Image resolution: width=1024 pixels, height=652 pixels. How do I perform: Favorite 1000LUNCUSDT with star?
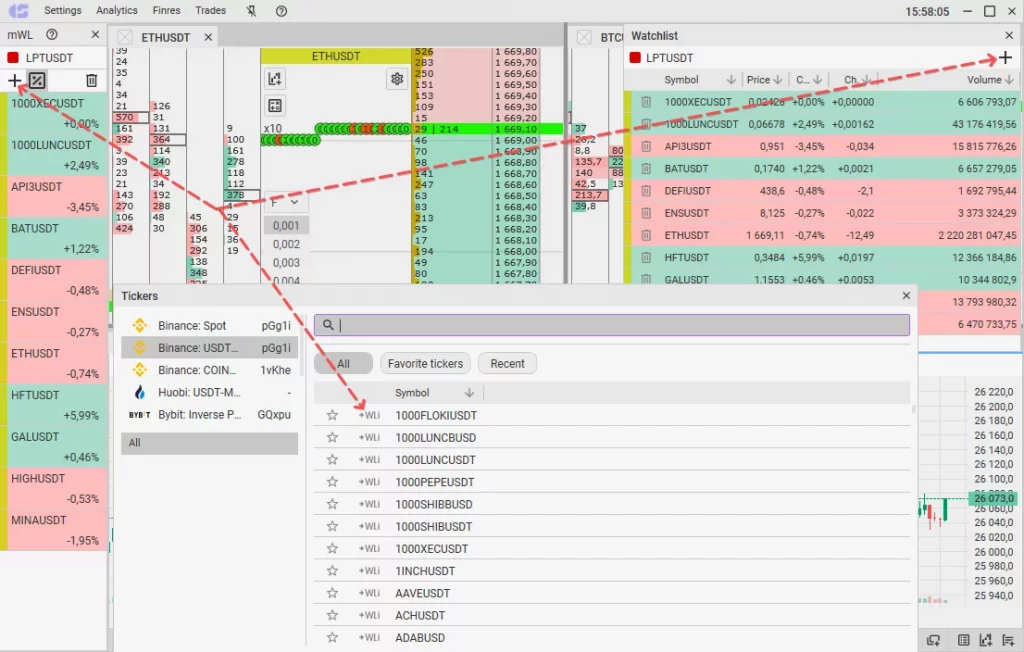tap(332, 459)
